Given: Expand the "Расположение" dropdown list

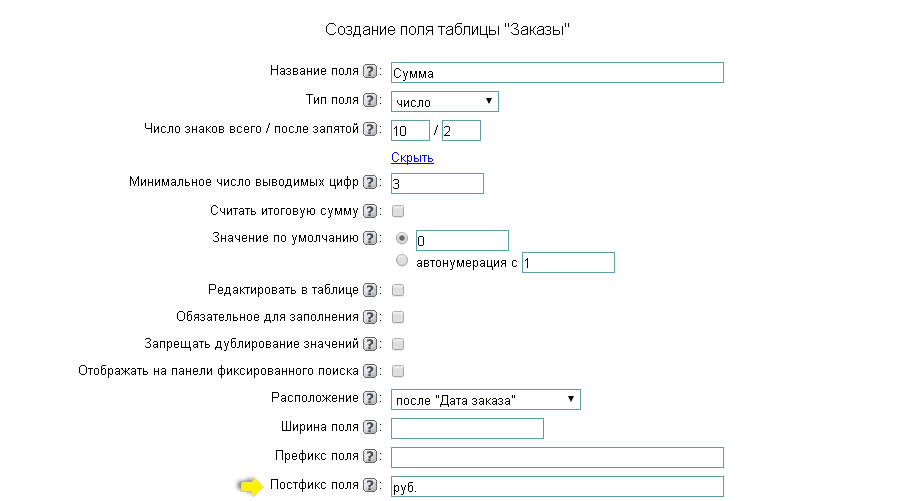Looking at the screenshot, I should (x=485, y=400).
